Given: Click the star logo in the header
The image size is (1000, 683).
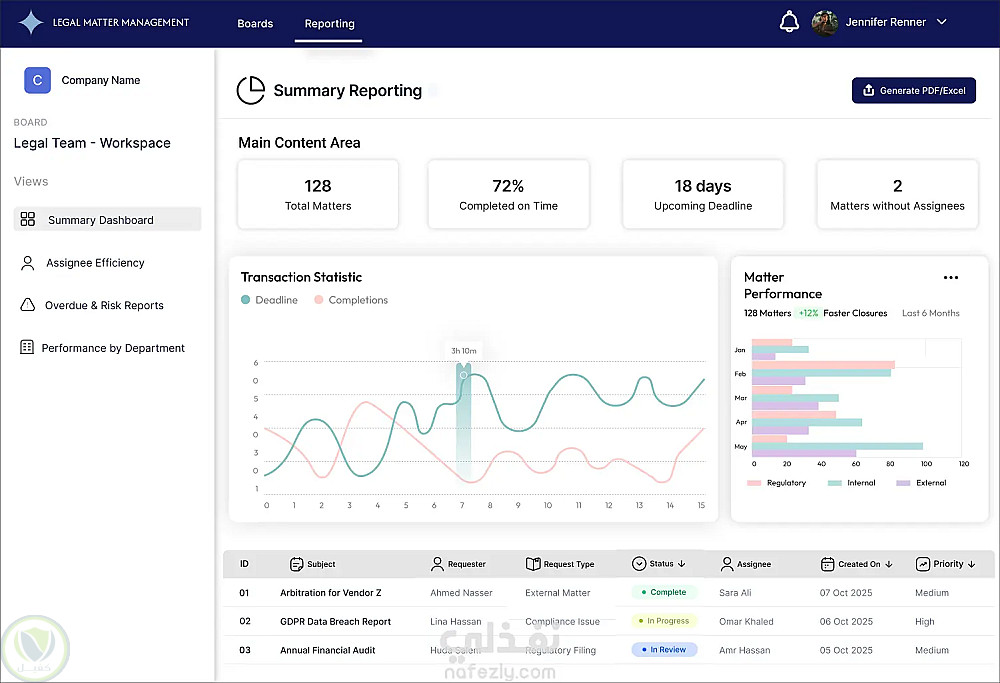Looking at the screenshot, I should (x=31, y=22).
